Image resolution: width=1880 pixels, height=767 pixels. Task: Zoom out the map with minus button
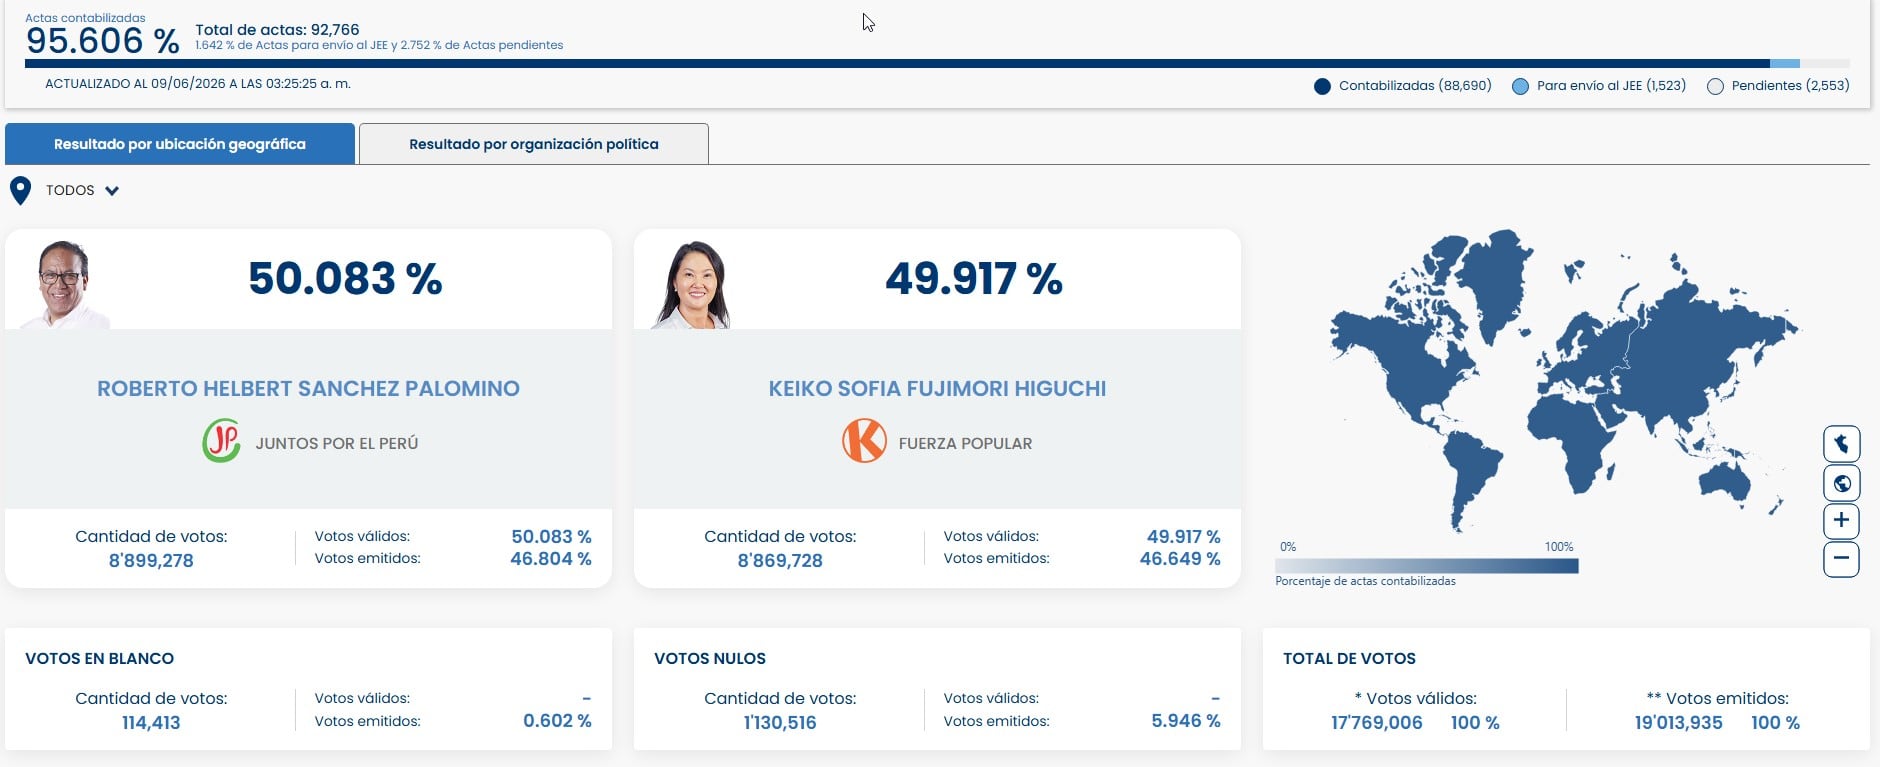pos(1841,559)
